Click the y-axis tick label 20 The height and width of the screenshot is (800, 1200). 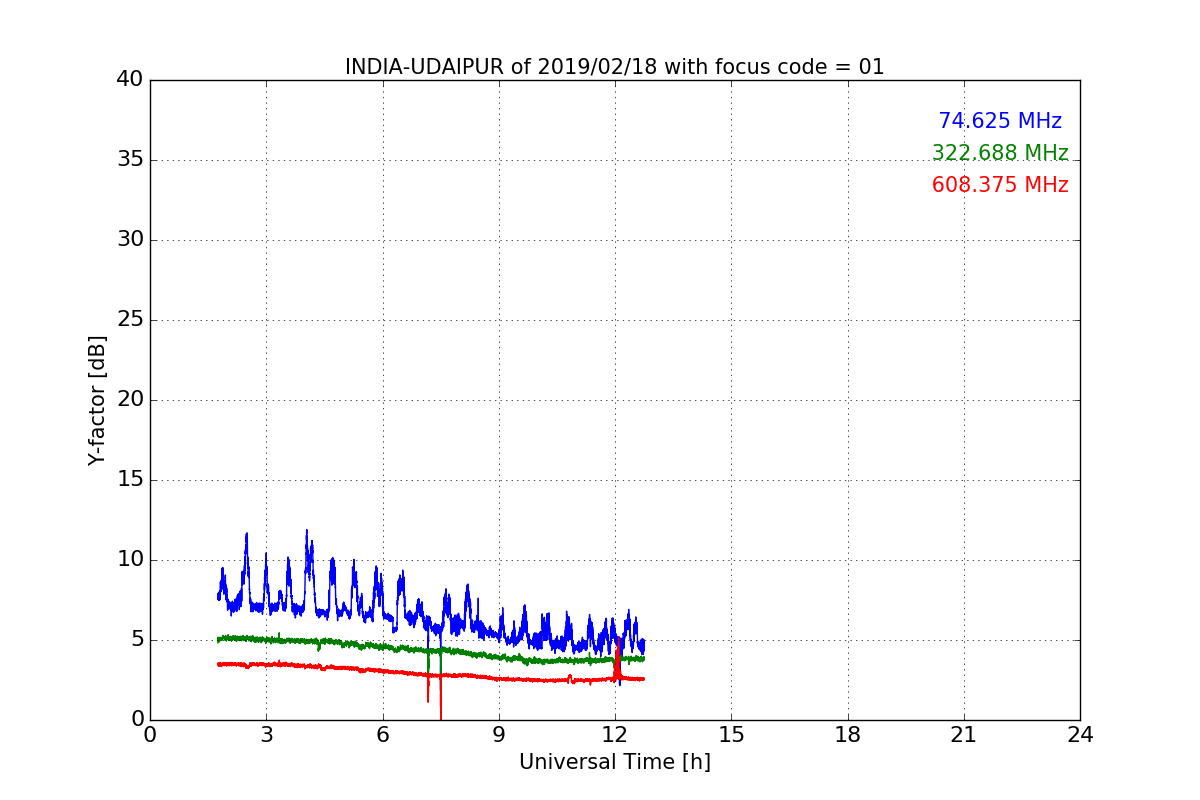[130, 400]
